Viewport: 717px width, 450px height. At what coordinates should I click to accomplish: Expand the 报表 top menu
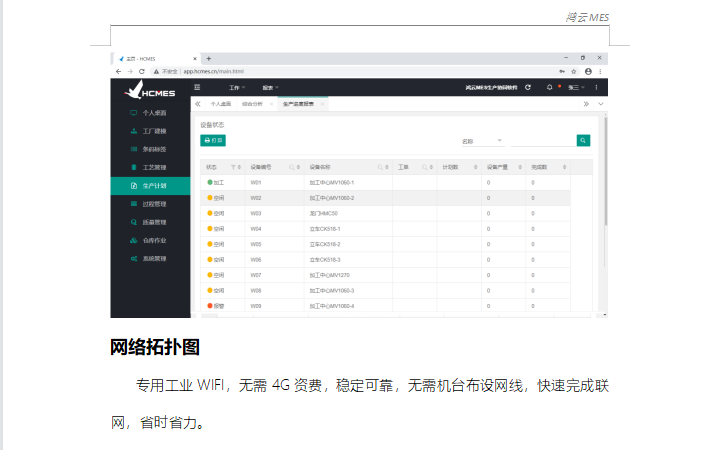point(269,88)
